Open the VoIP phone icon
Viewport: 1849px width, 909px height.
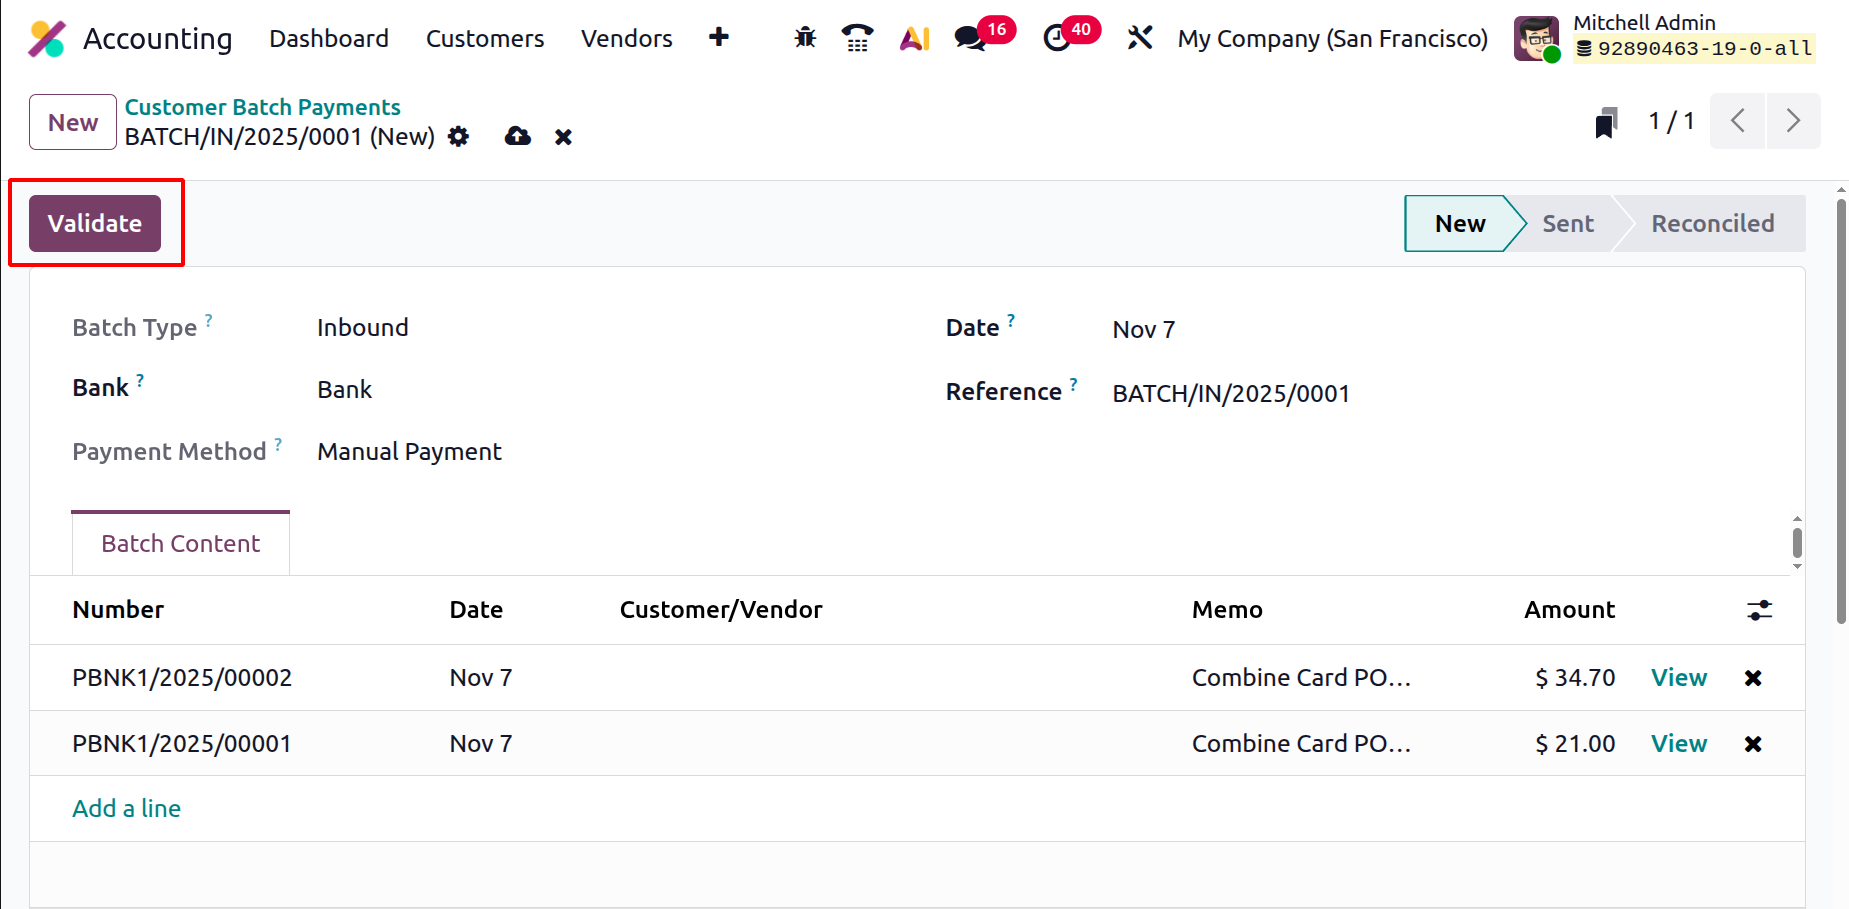click(857, 38)
